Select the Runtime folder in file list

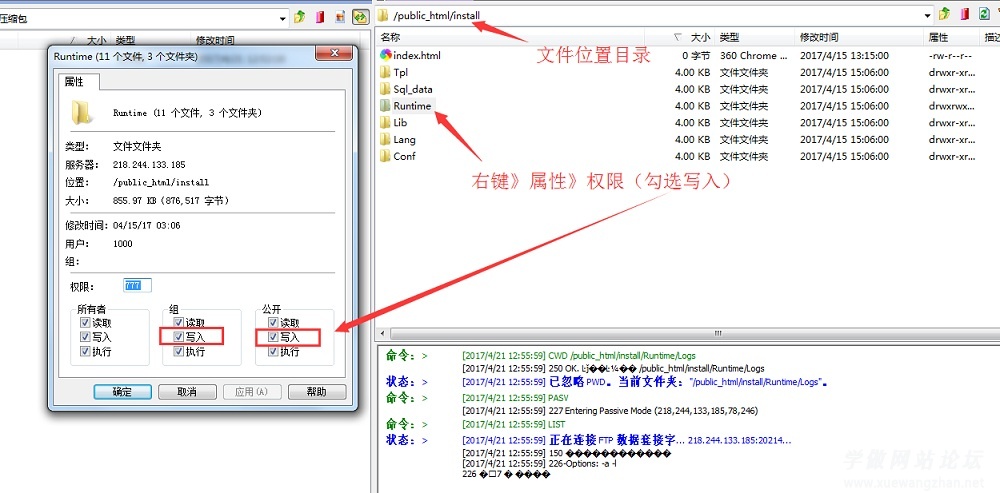pos(411,106)
